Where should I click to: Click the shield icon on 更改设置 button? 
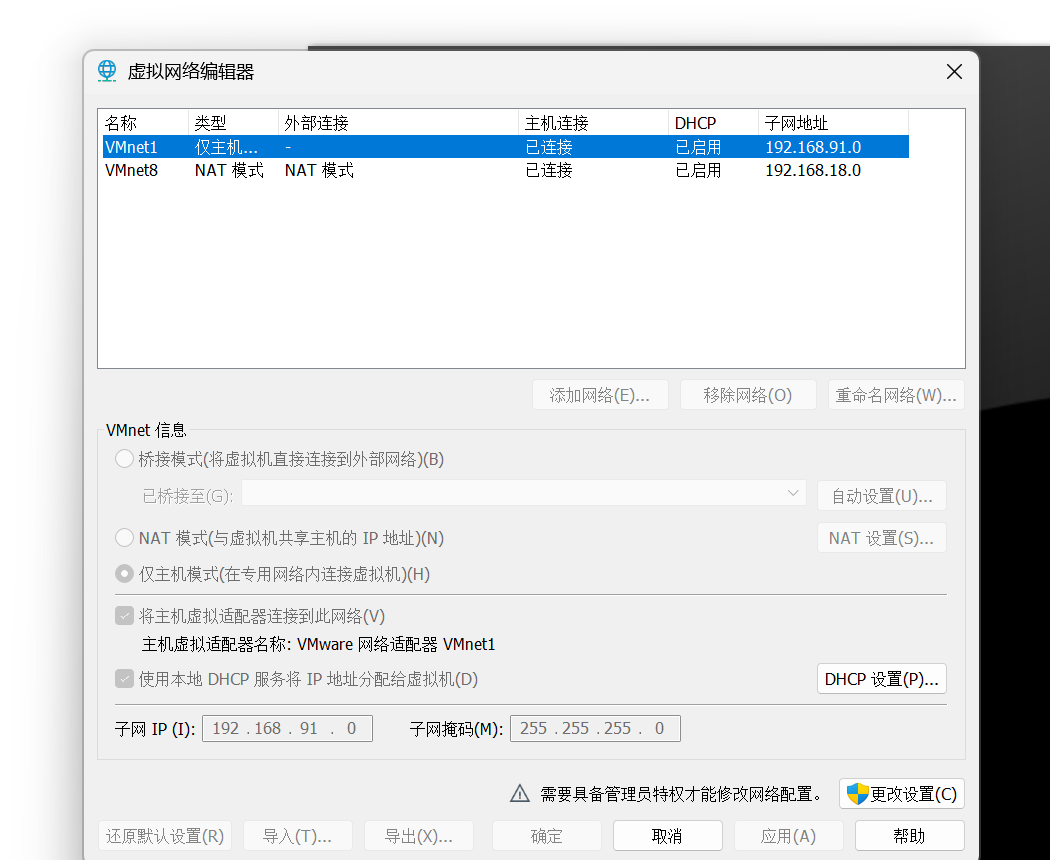click(857, 794)
